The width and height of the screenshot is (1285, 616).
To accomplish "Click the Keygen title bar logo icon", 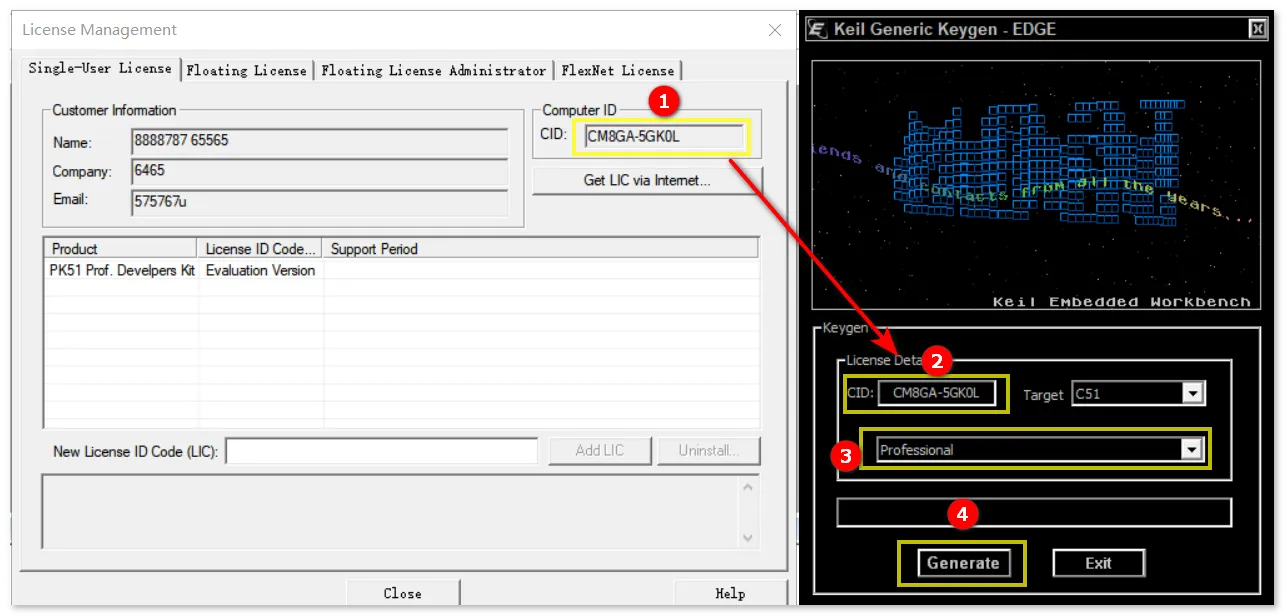I will tap(817, 29).
